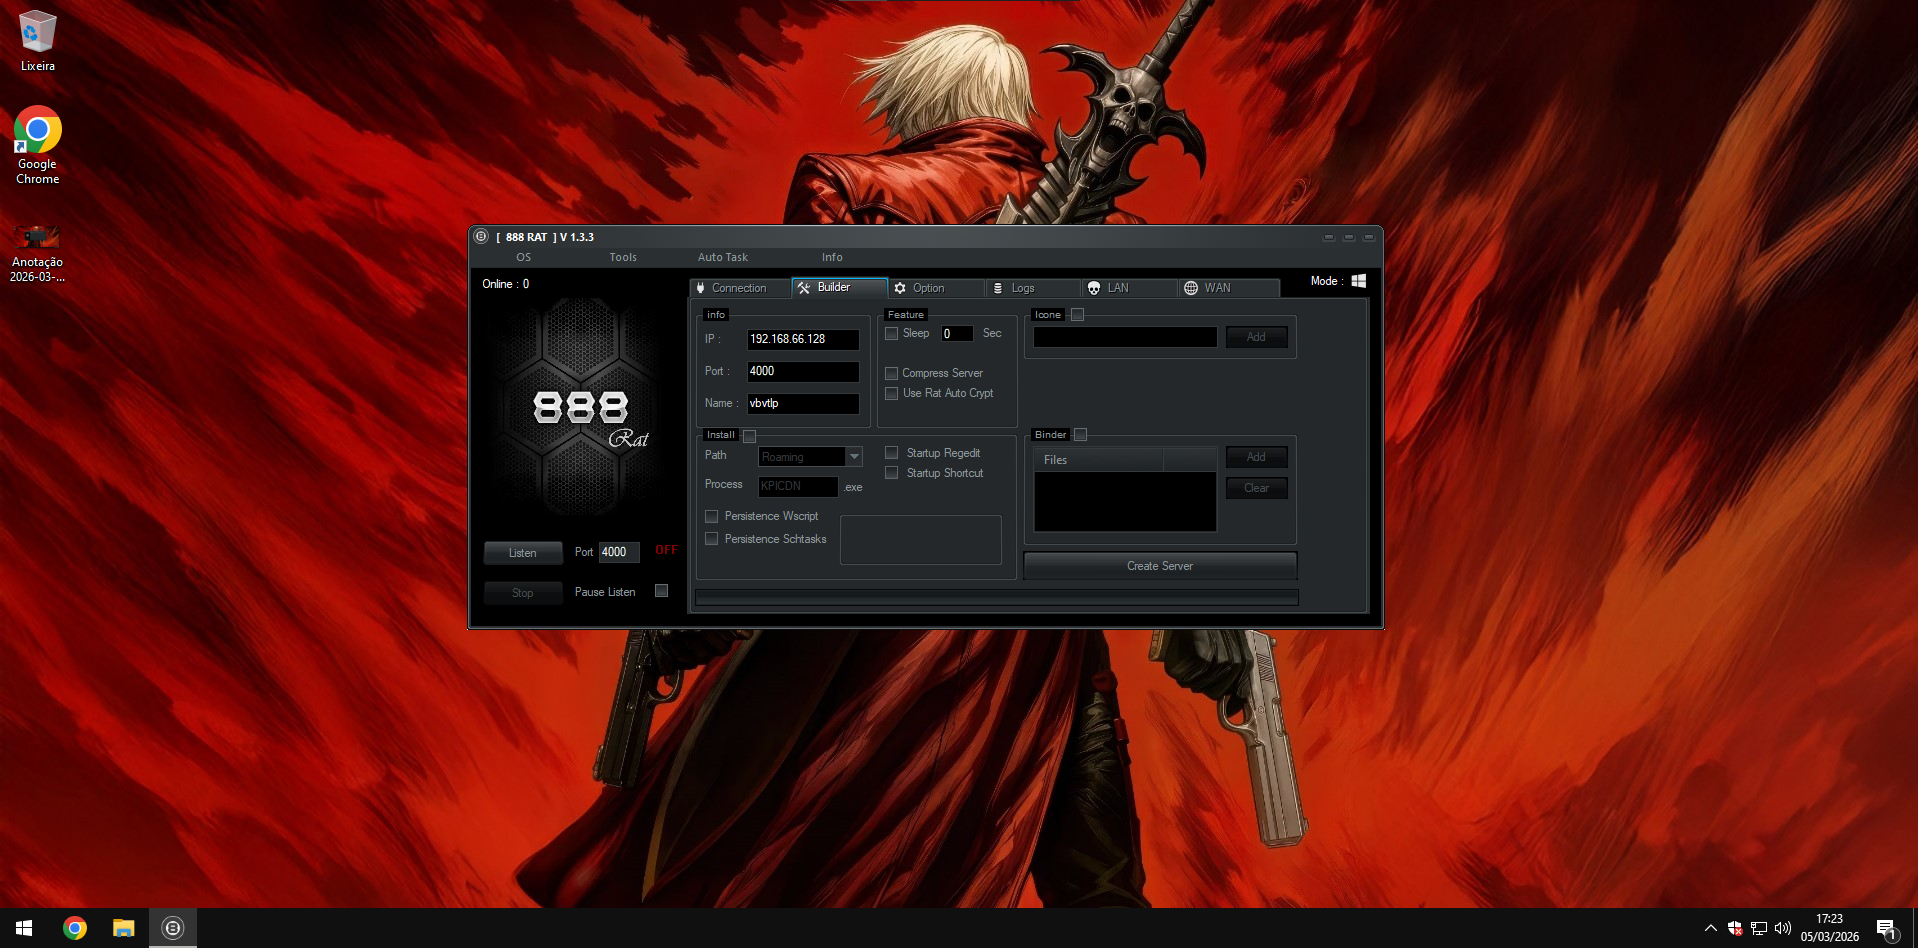
Task: Open the taskbar clock and date
Action: tap(1829, 928)
